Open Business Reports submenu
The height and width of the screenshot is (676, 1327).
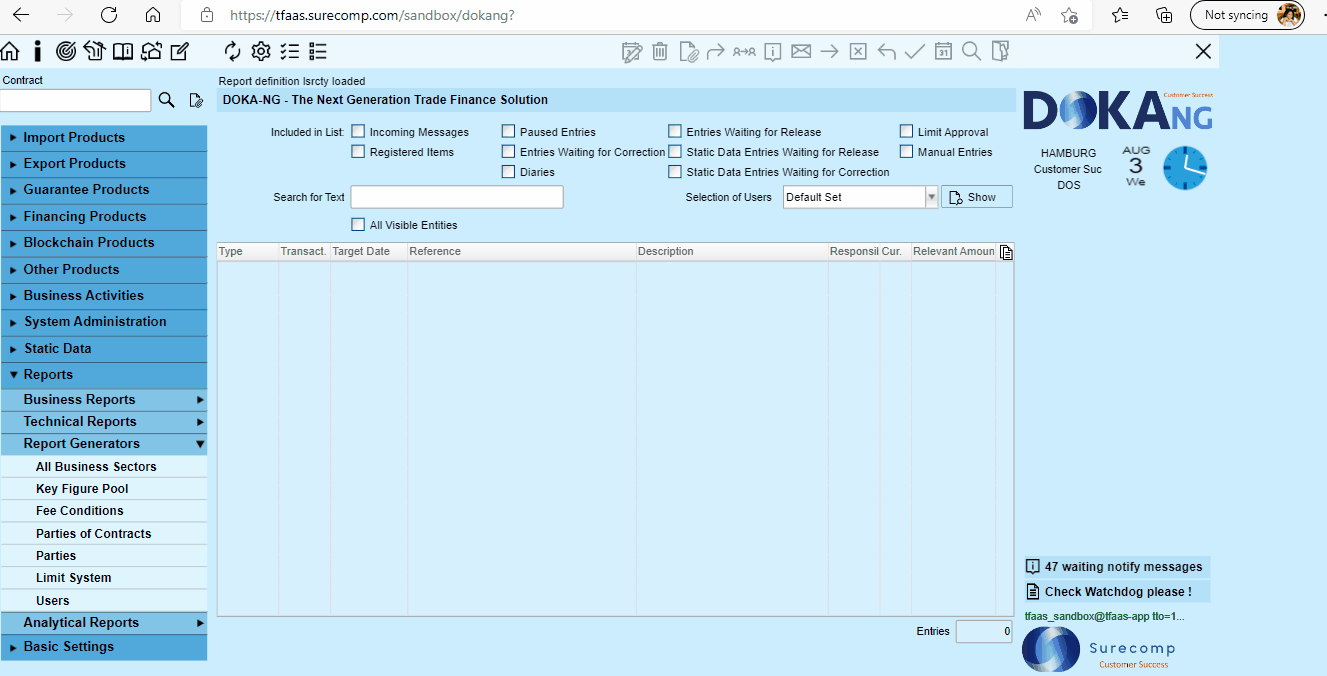(104, 400)
